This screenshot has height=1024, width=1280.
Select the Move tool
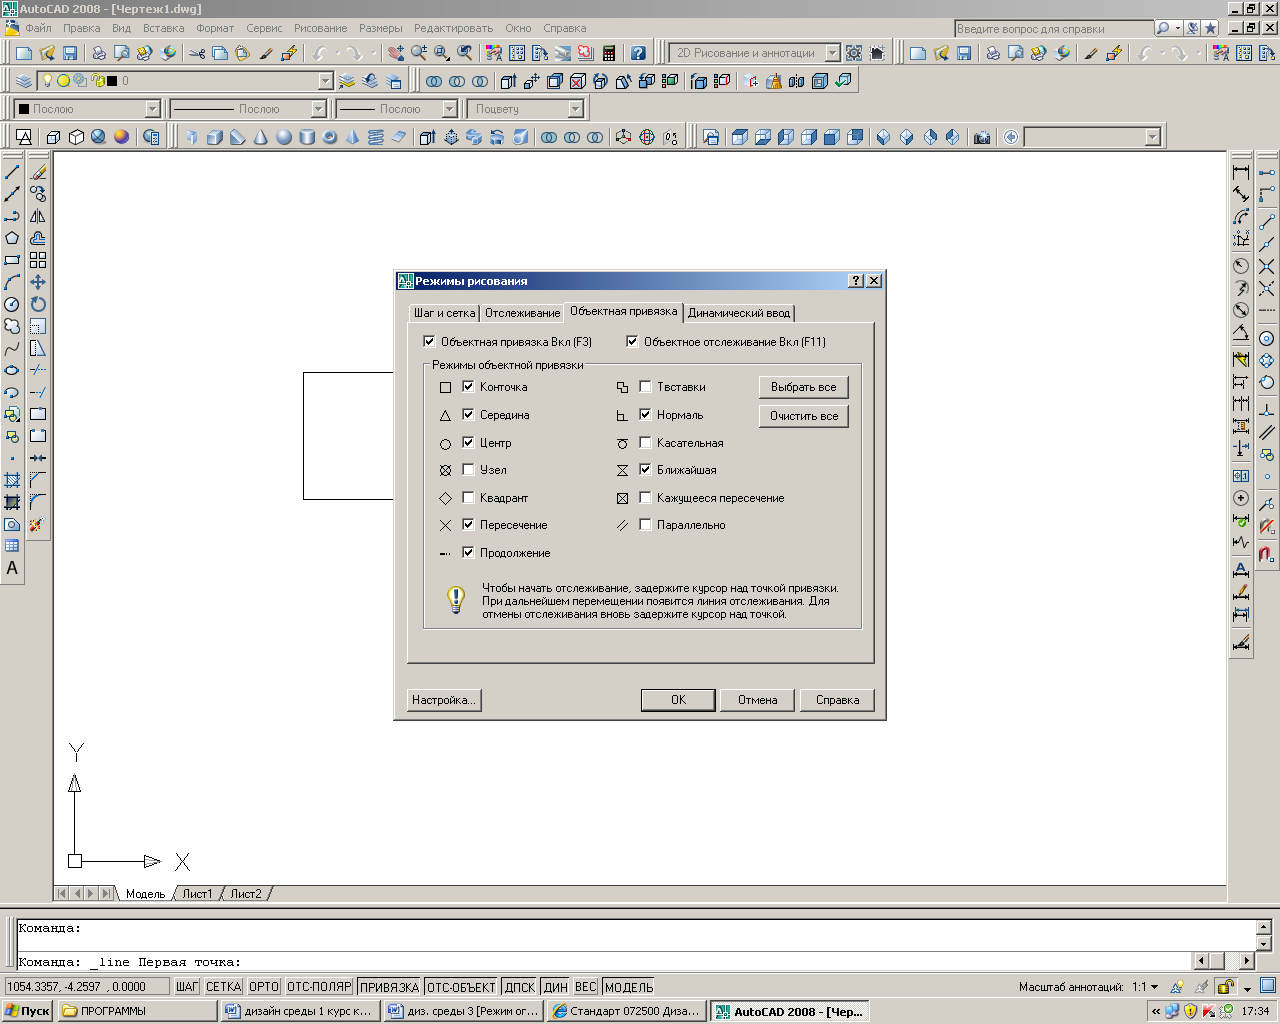coord(38,282)
